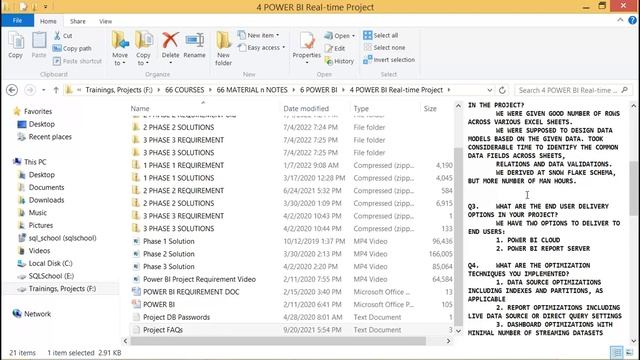The width and height of the screenshot is (640, 360).
Task: Open the File menu tab
Action: click(x=18, y=20)
